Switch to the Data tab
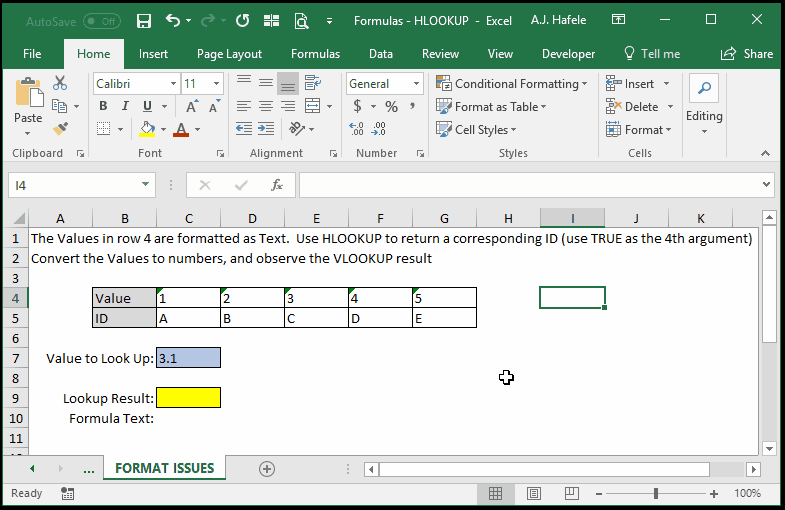 coord(381,54)
